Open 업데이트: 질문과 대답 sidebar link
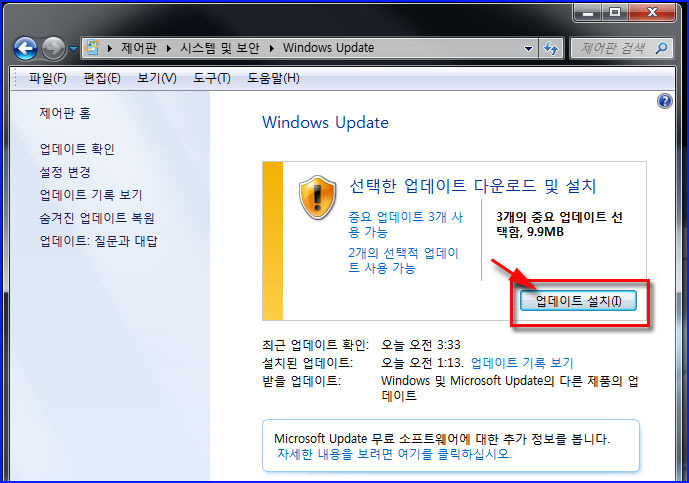Image resolution: width=689 pixels, height=483 pixels. [98, 241]
